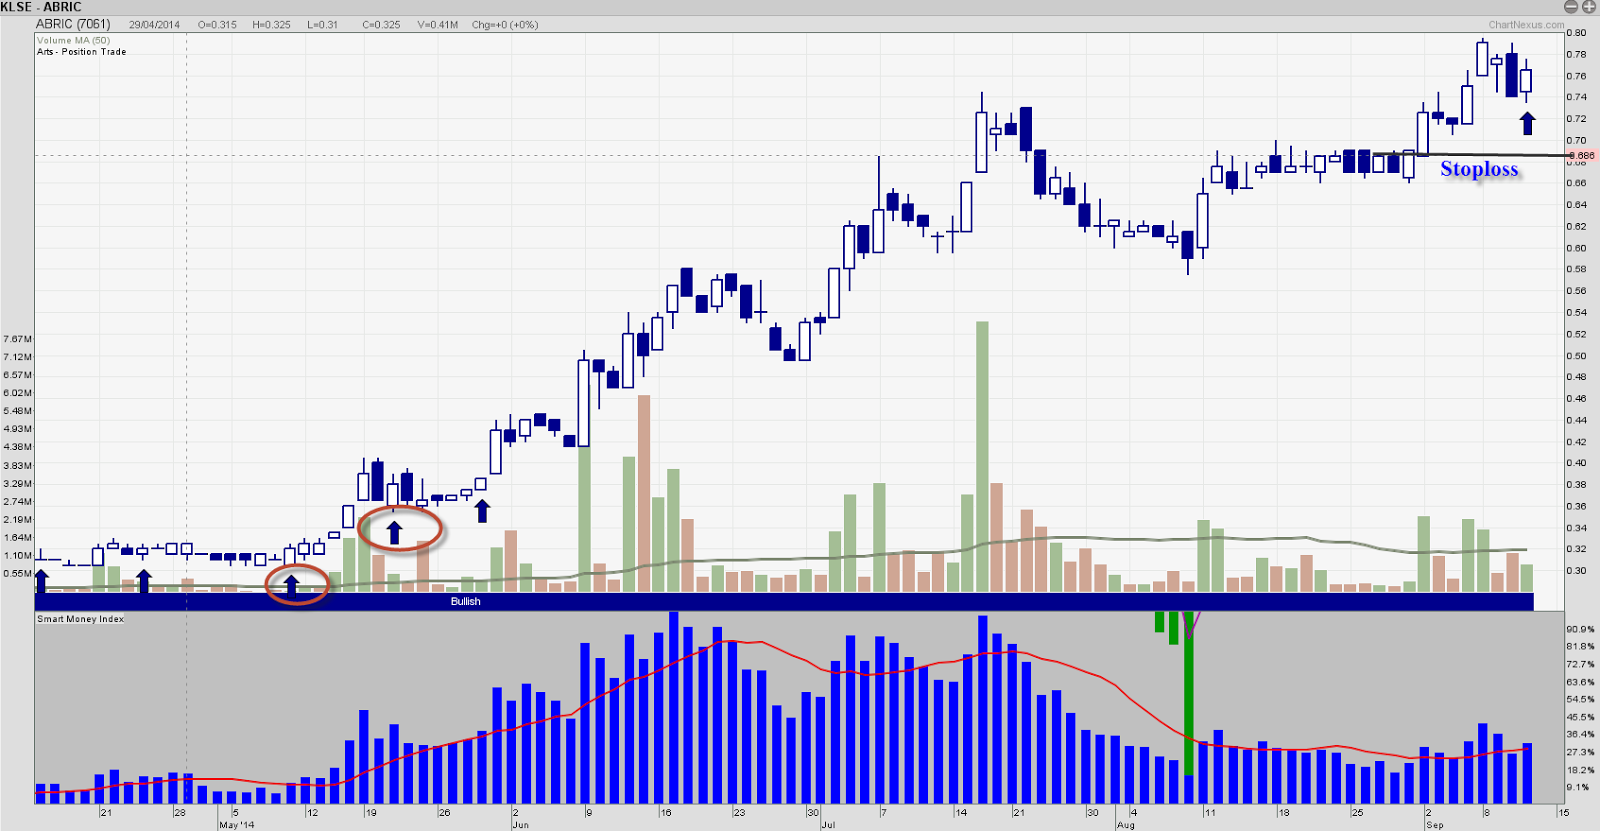The height and width of the screenshot is (831, 1600).
Task: Click the highlighted 0.686 price marker
Action: tap(1582, 155)
